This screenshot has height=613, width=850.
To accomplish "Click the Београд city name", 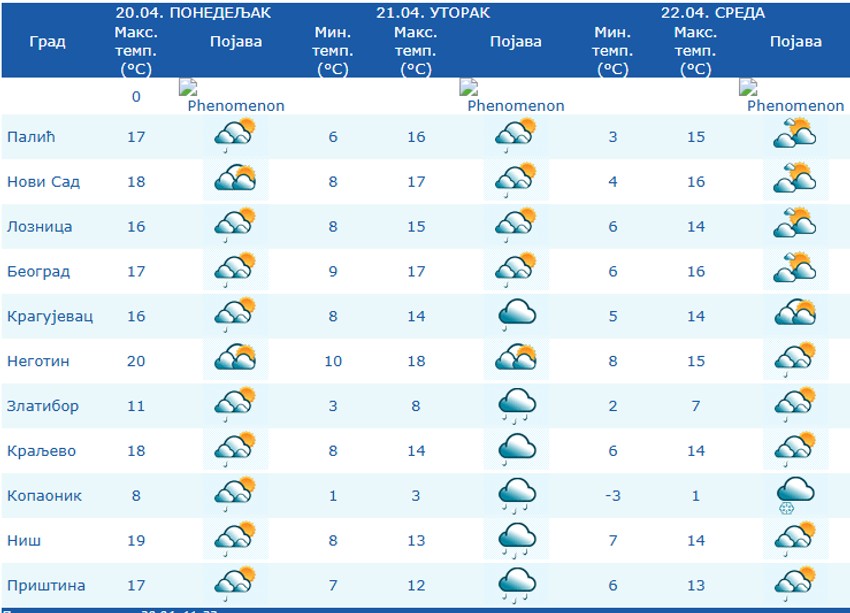I will [38, 271].
